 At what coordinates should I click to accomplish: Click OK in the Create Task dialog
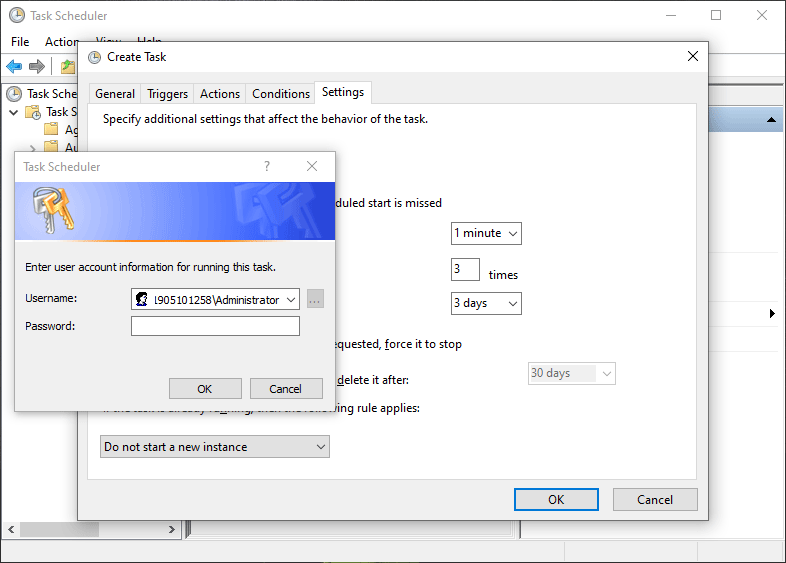pyautogui.click(x=556, y=499)
